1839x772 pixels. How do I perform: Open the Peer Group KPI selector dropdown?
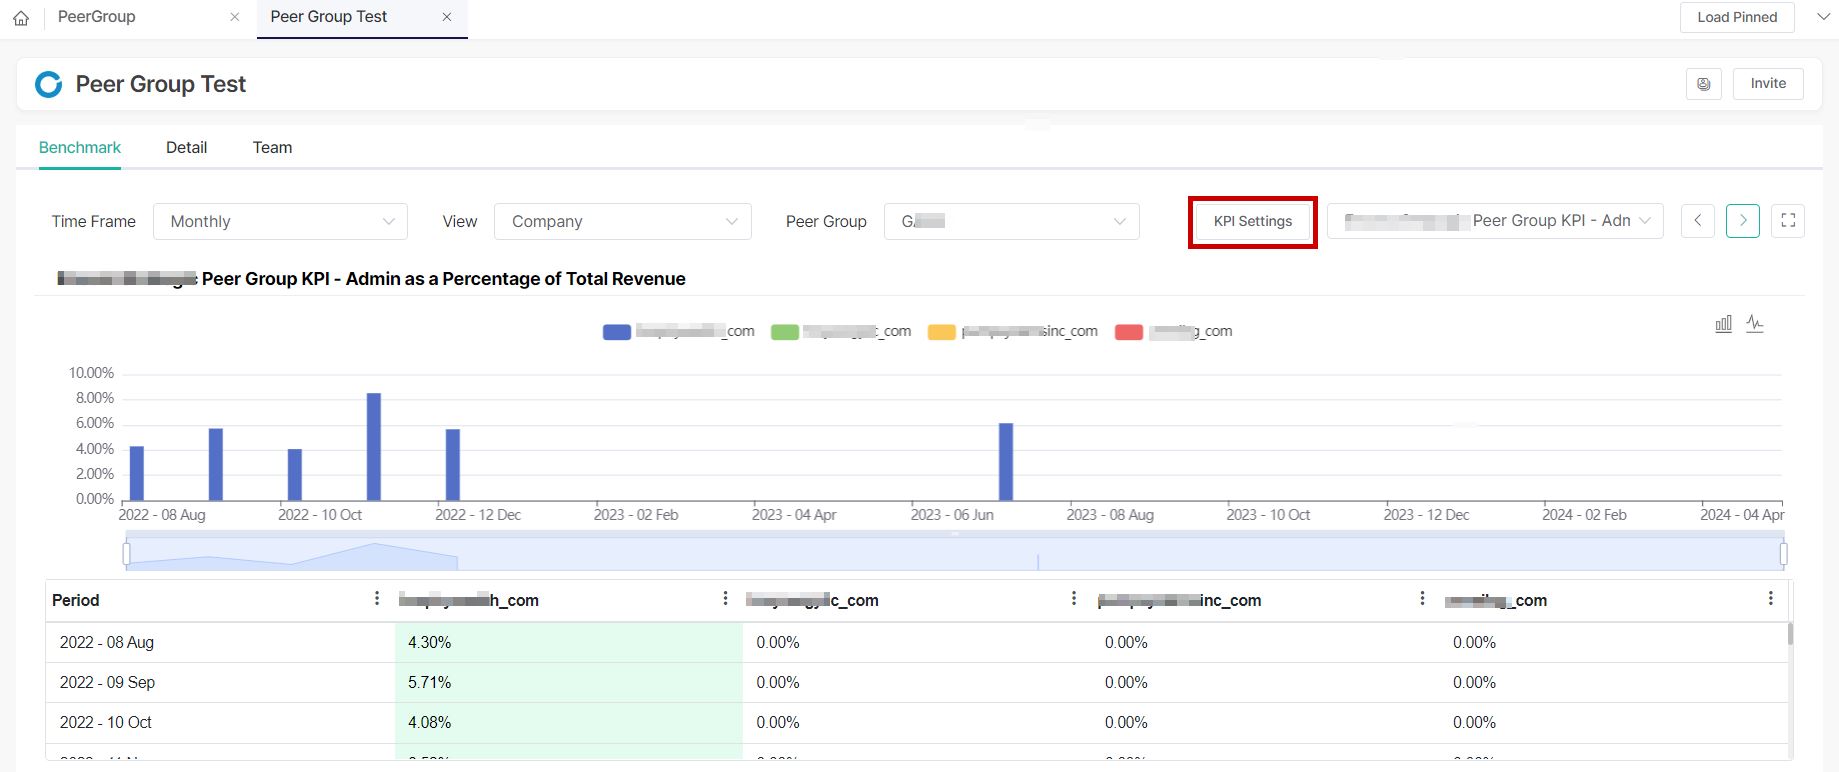click(x=1495, y=221)
